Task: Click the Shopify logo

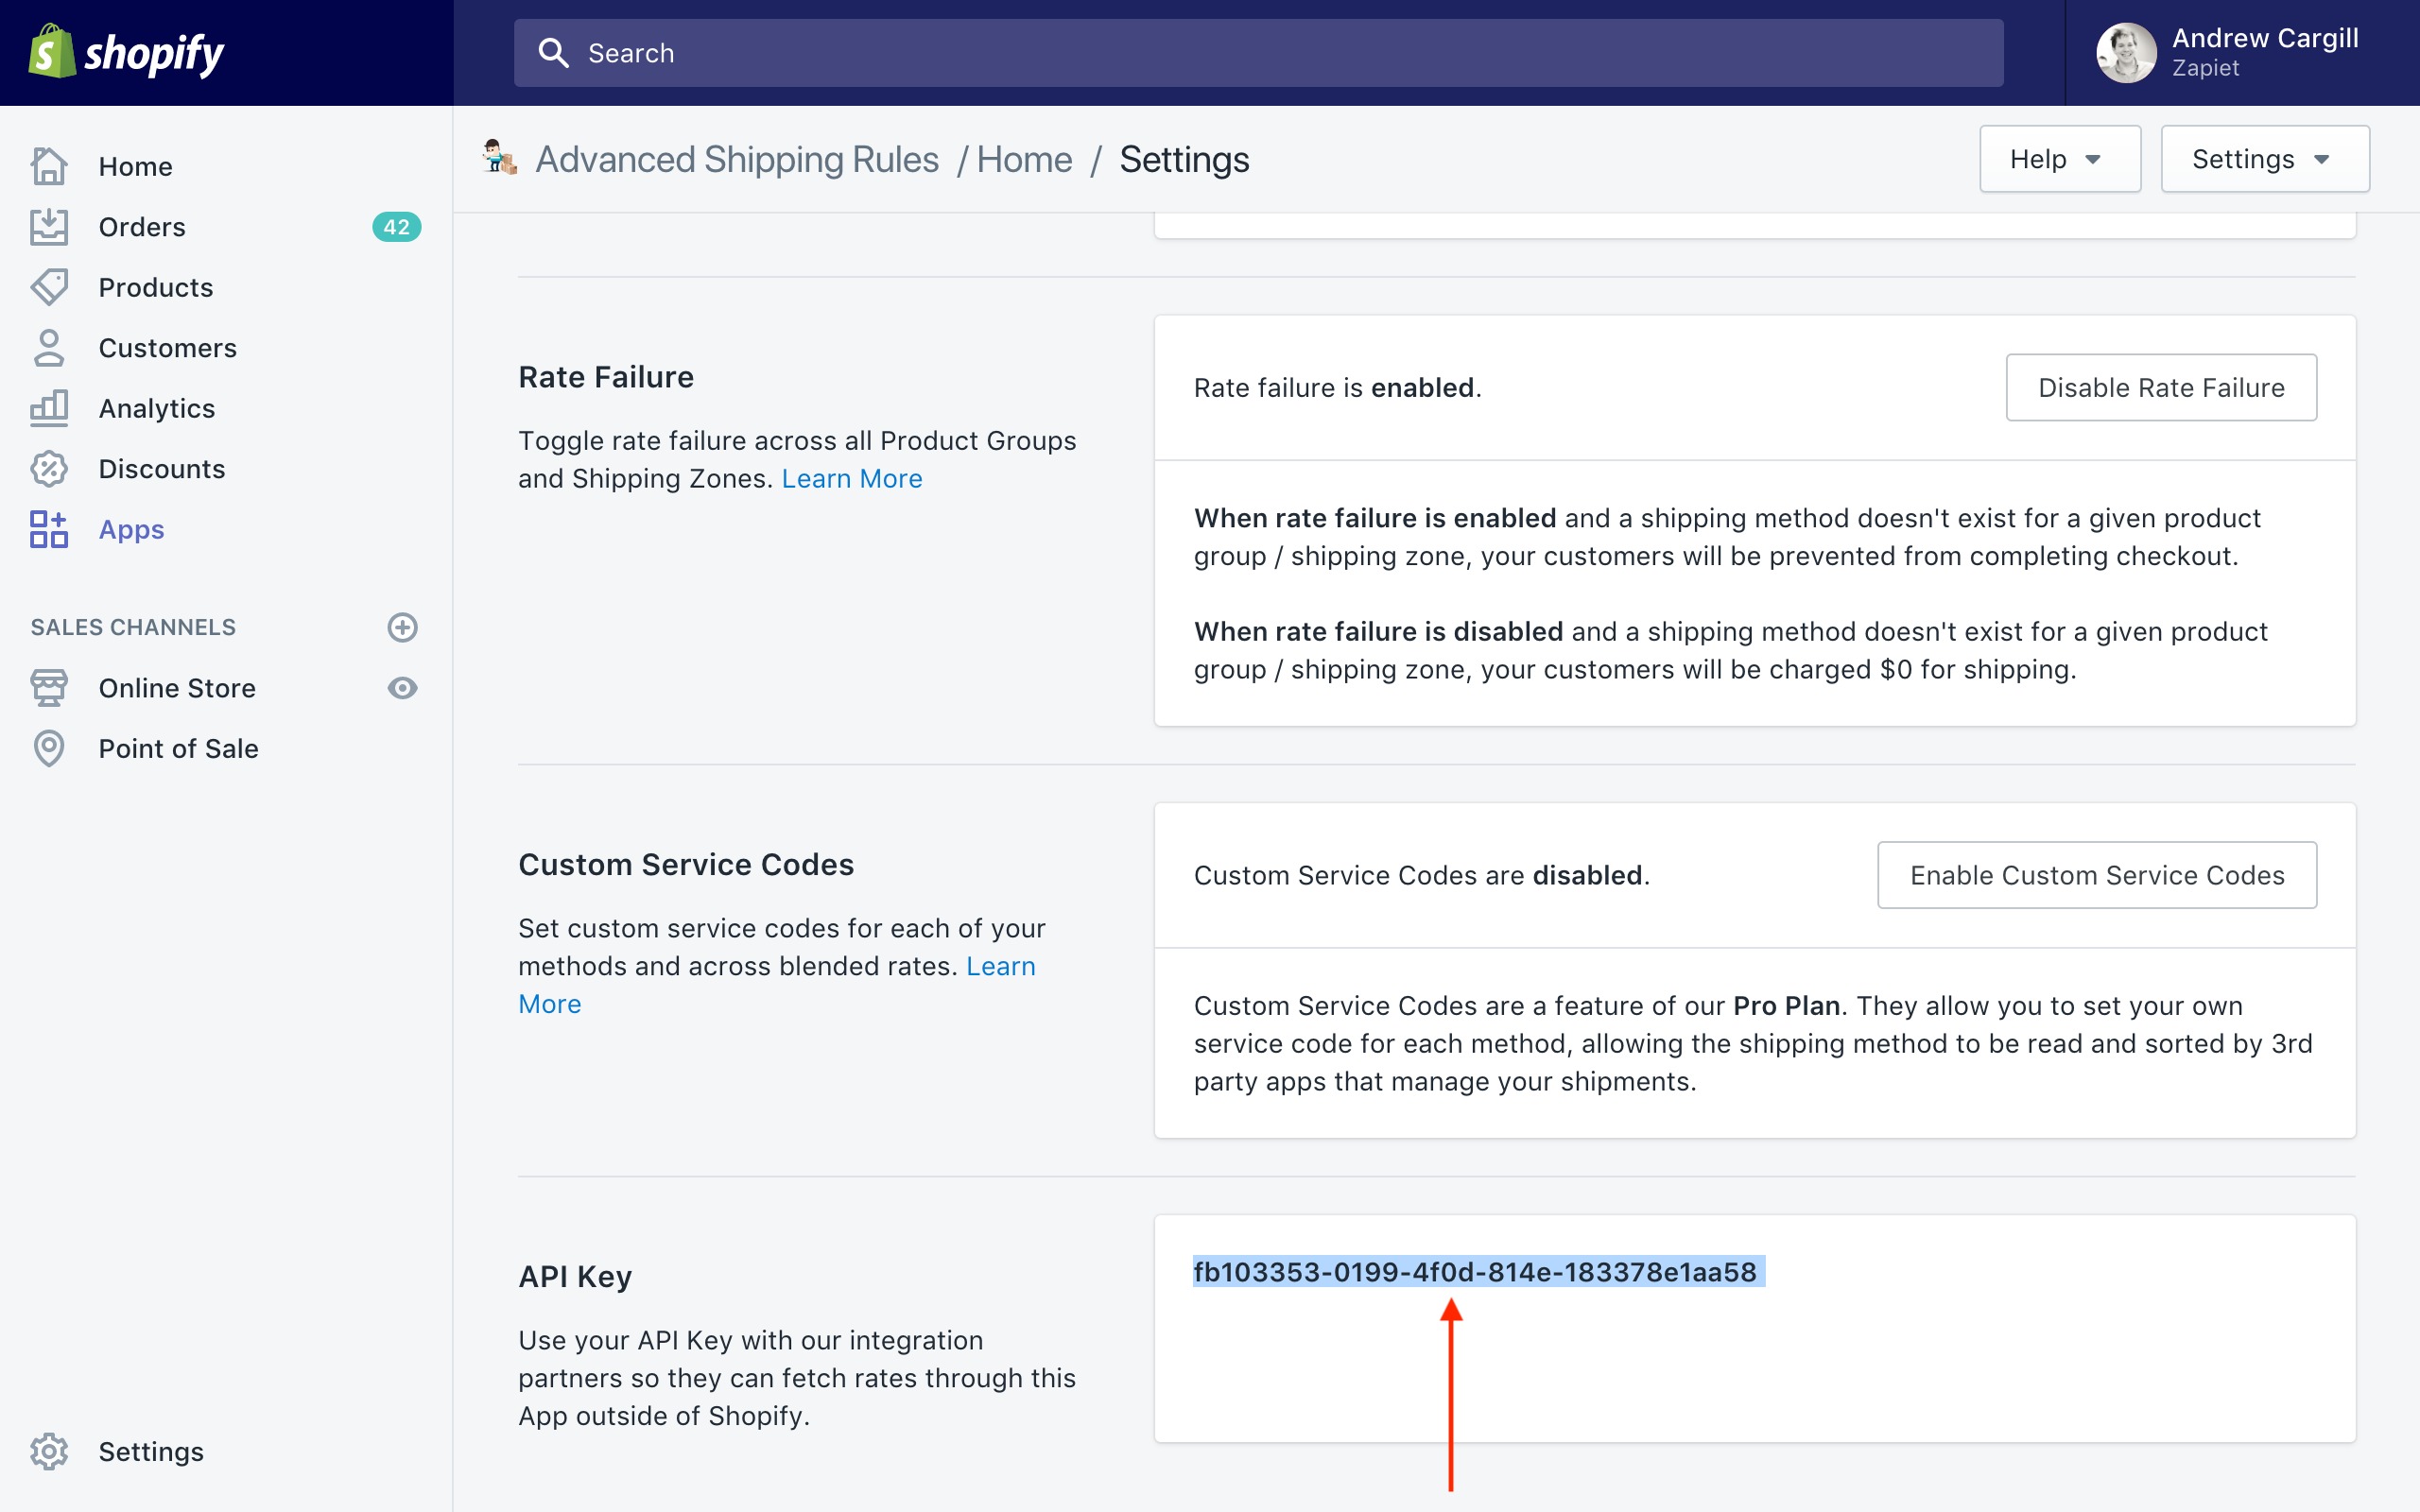Action: point(126,52)
